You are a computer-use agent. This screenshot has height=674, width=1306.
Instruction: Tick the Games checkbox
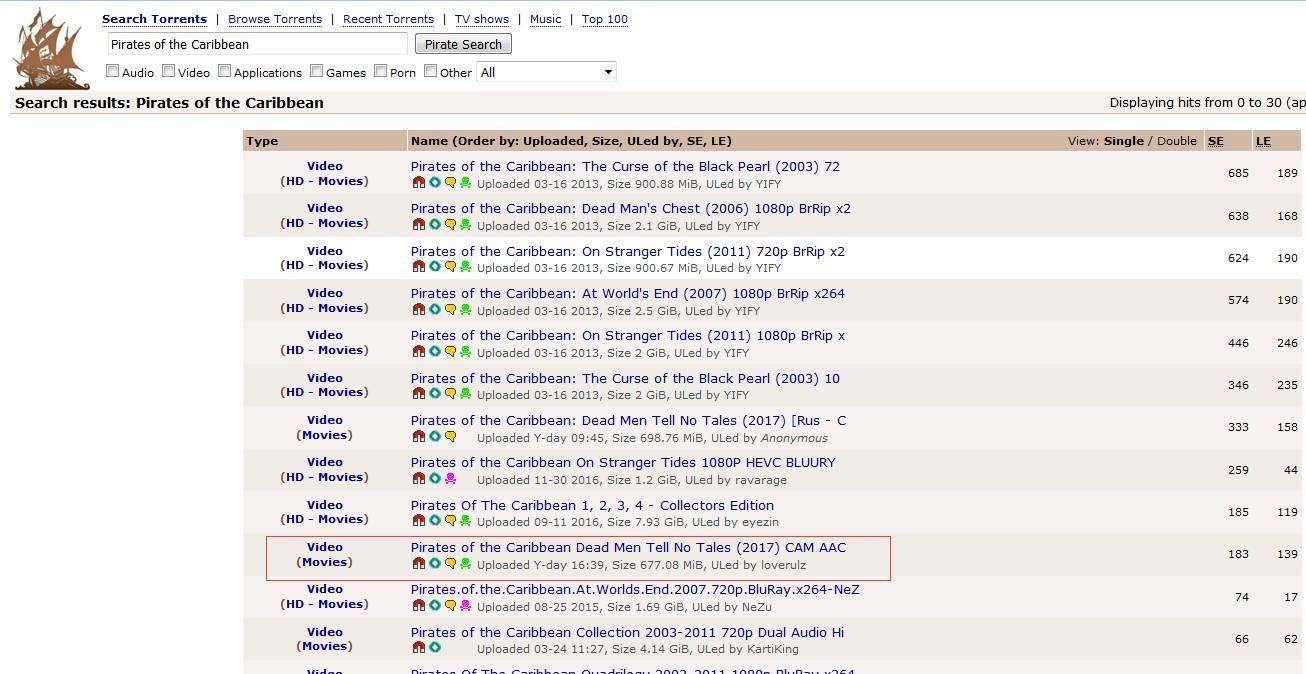316,71
